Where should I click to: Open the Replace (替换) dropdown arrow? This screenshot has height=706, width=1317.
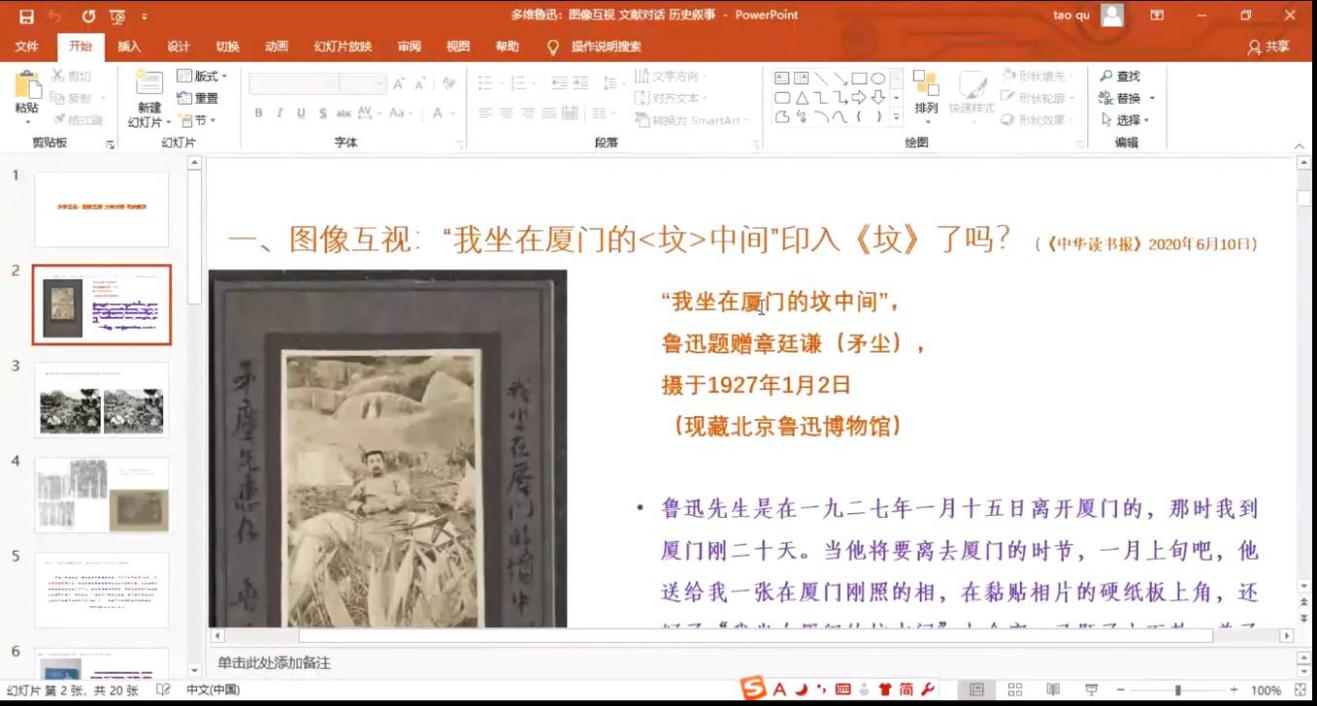tap(1152, 98)
